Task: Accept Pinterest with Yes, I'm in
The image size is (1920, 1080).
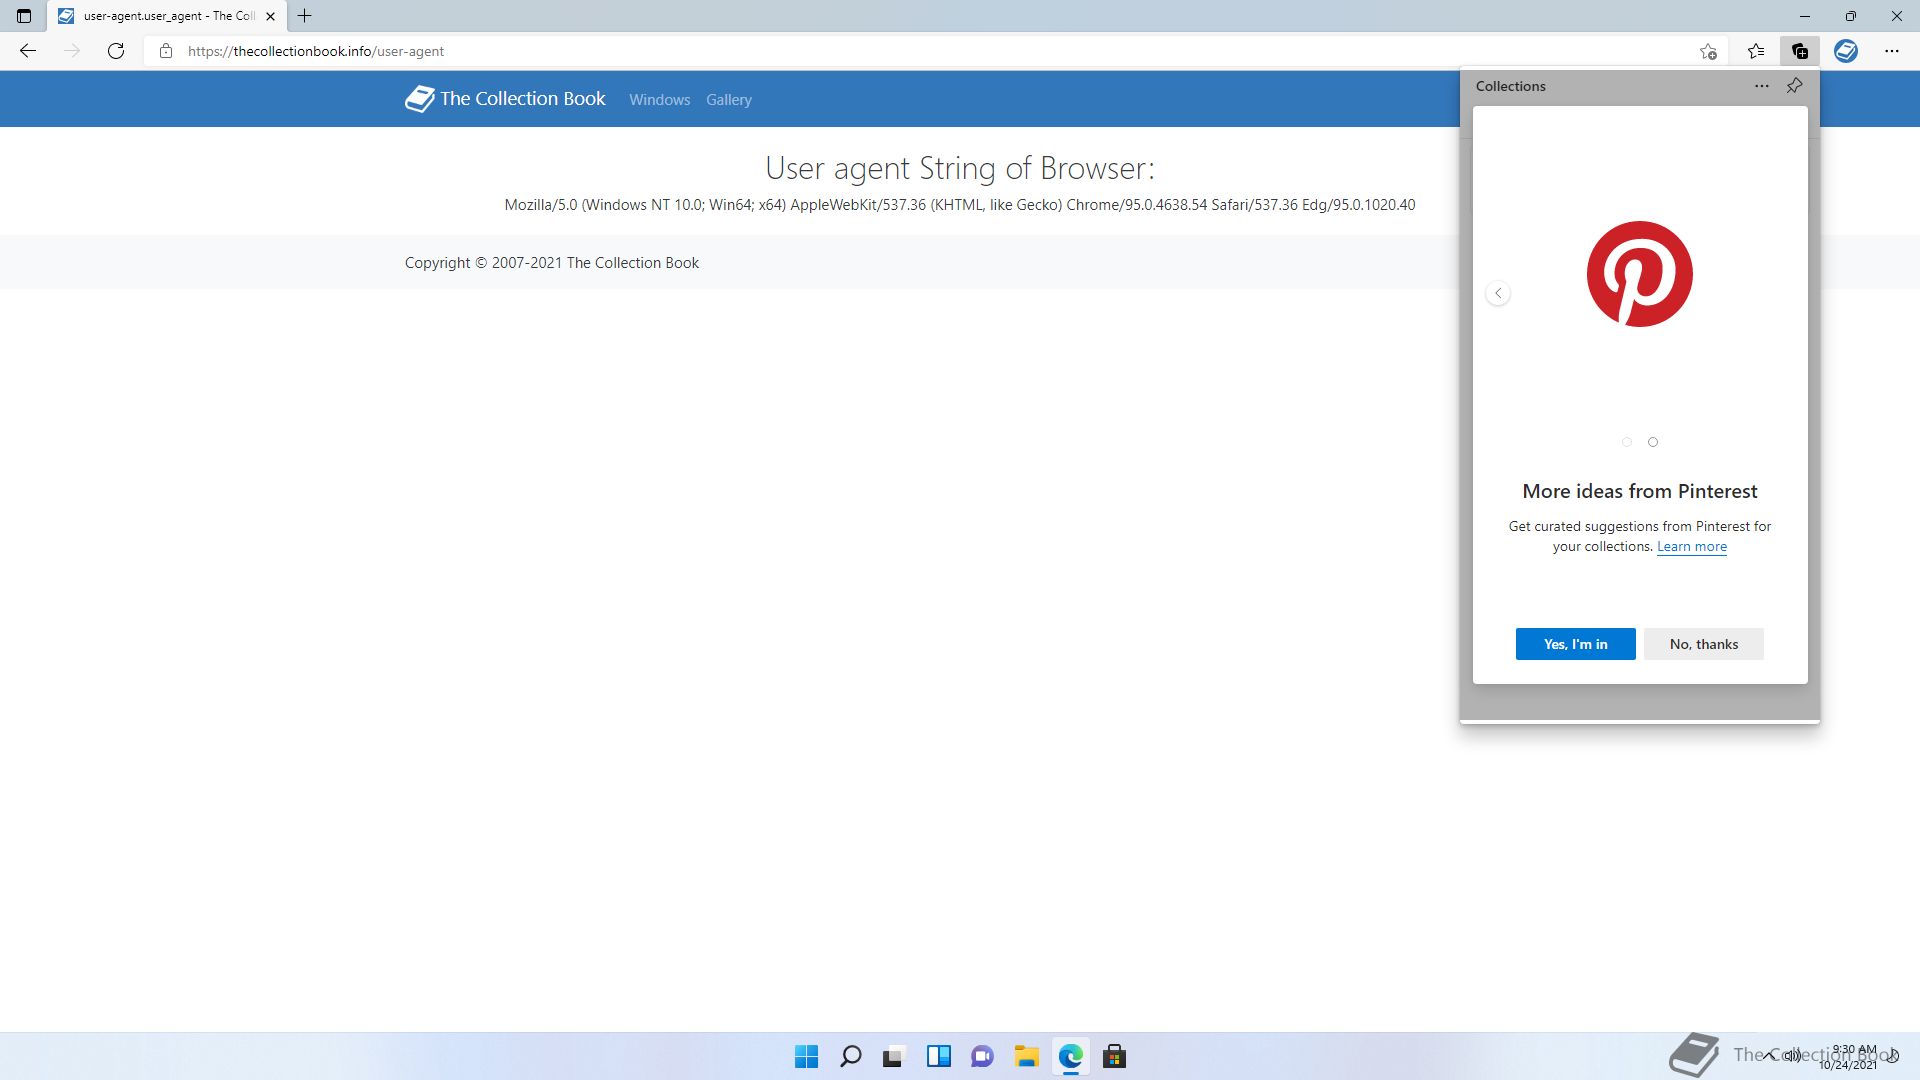Action: tap(1575, 644)
